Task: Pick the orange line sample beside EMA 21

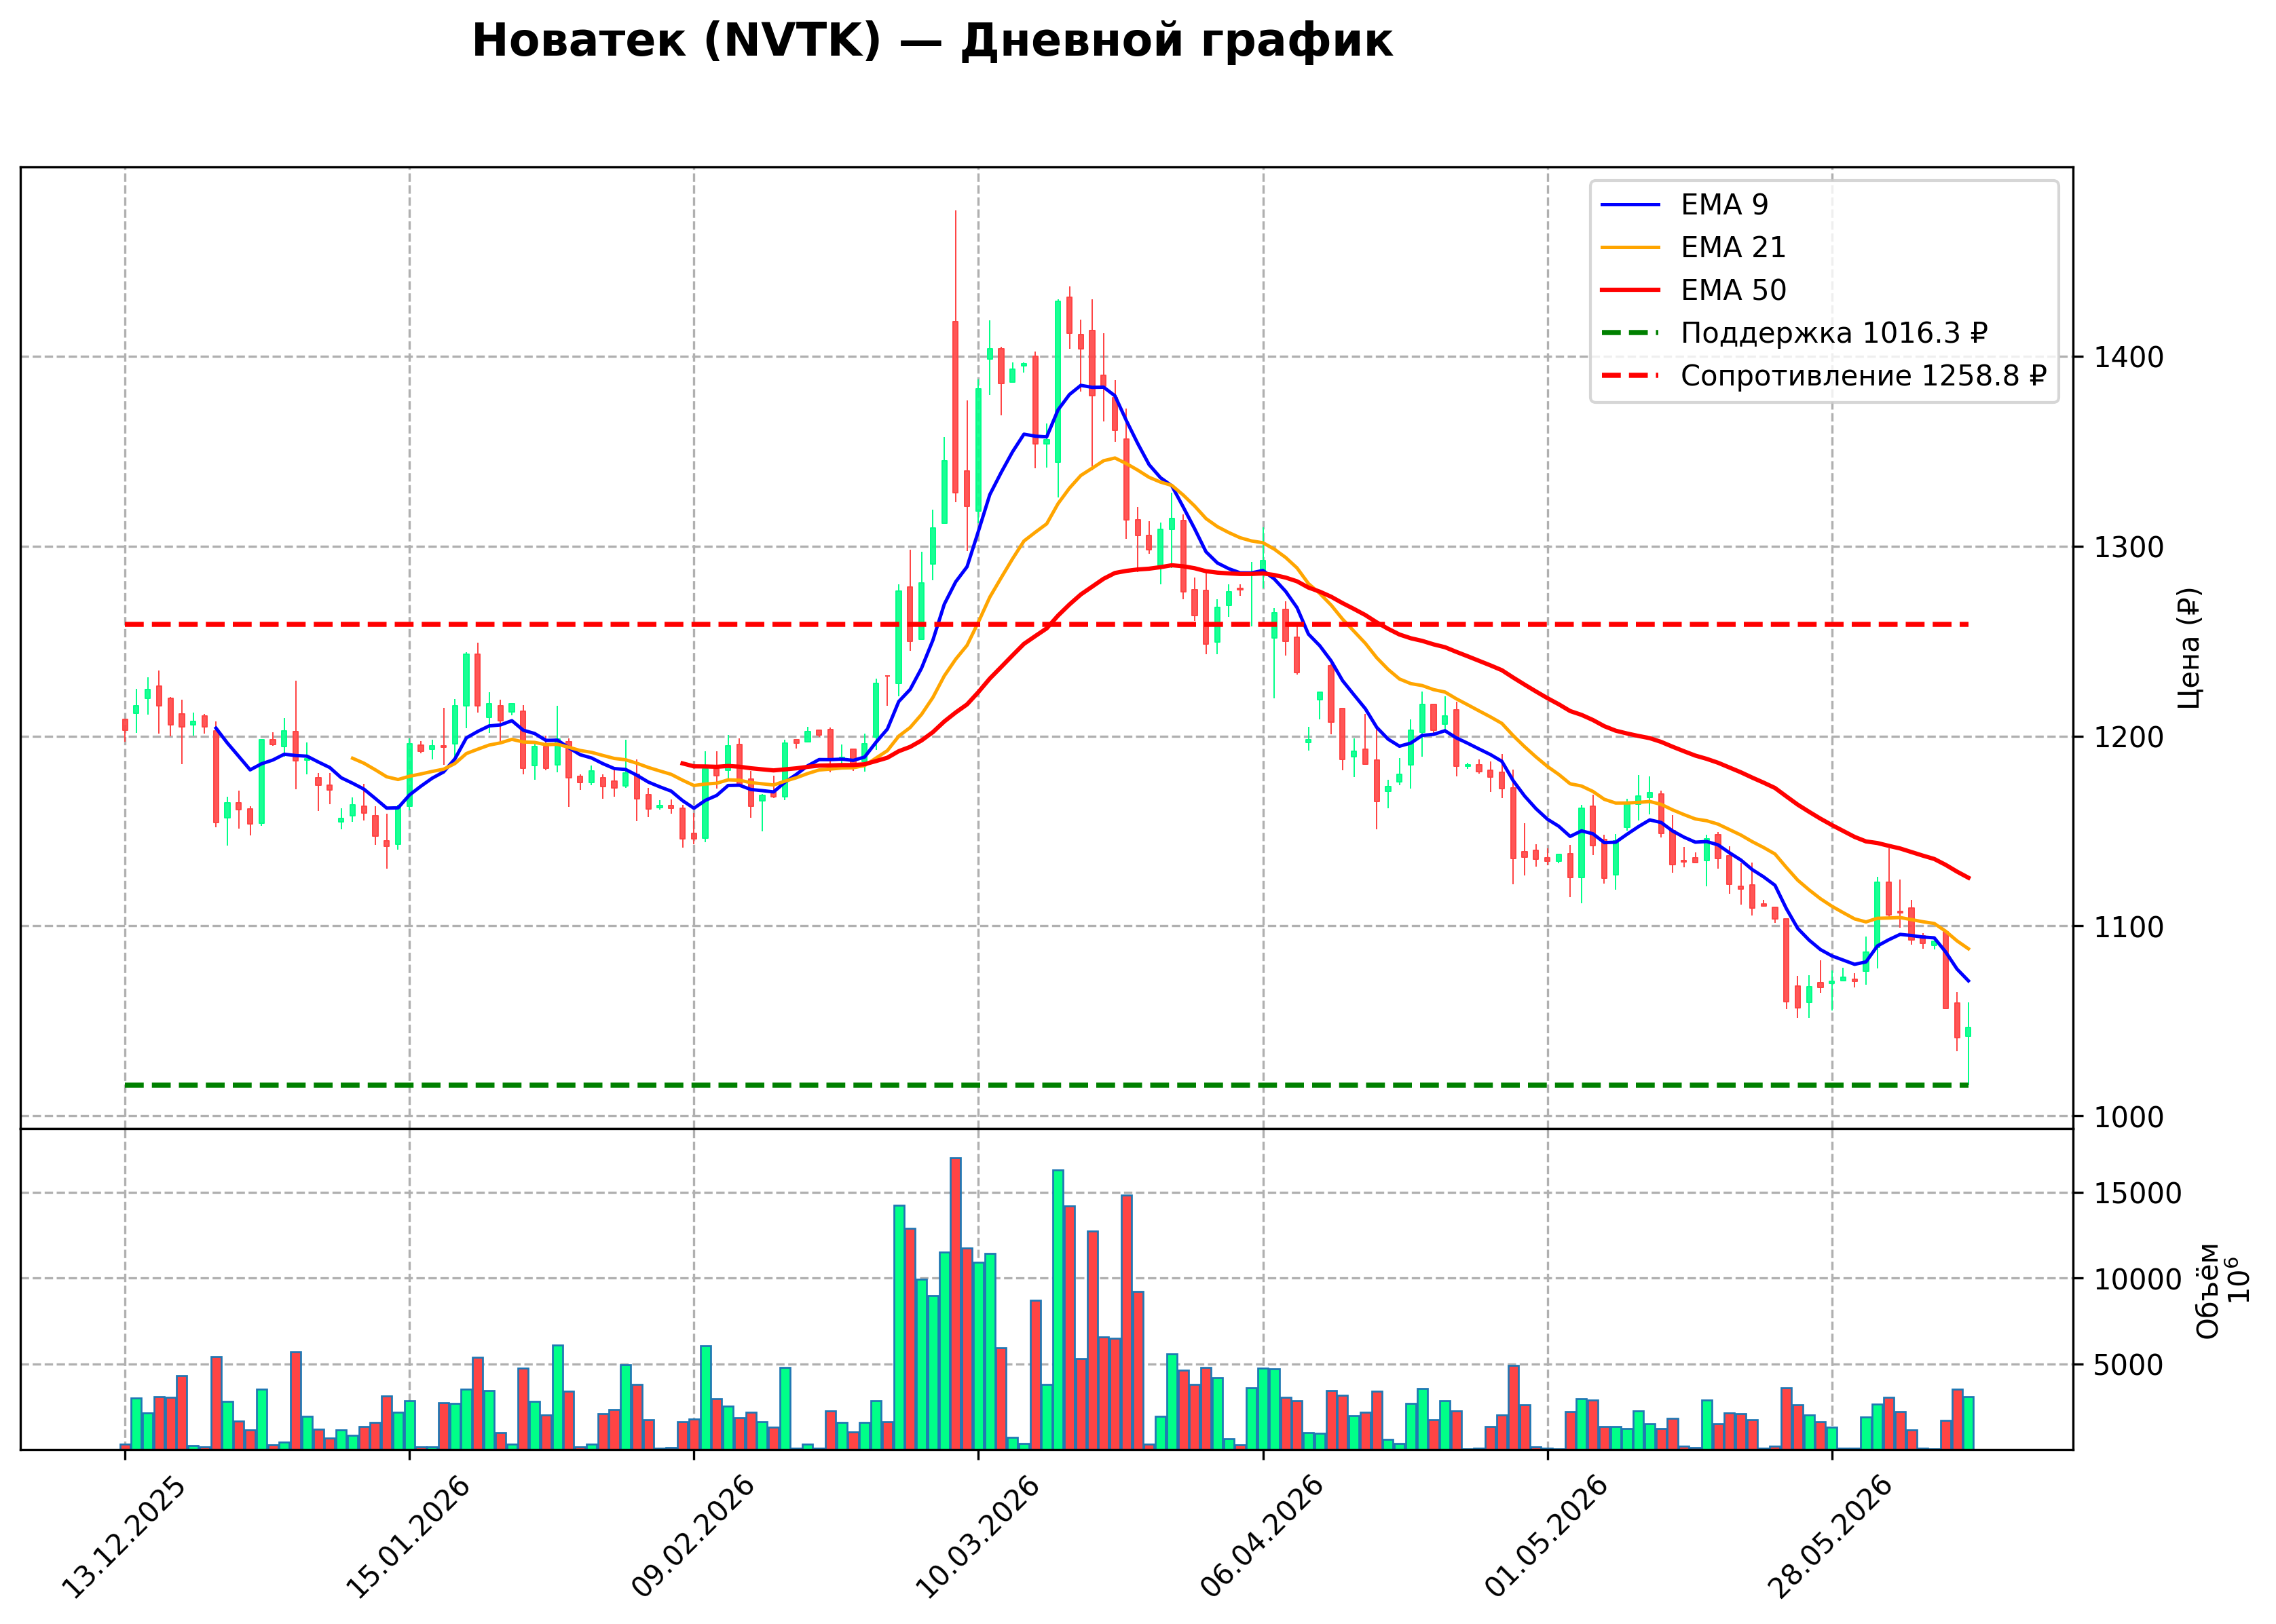Action: point(1630,248)
